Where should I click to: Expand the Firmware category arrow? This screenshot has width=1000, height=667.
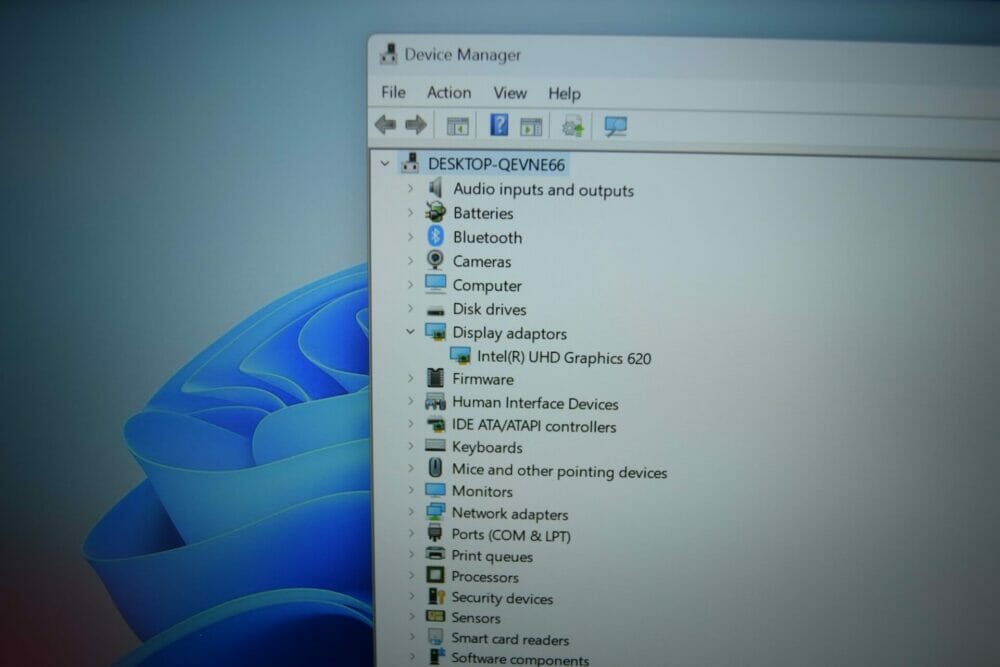click(x=411, y=378)
